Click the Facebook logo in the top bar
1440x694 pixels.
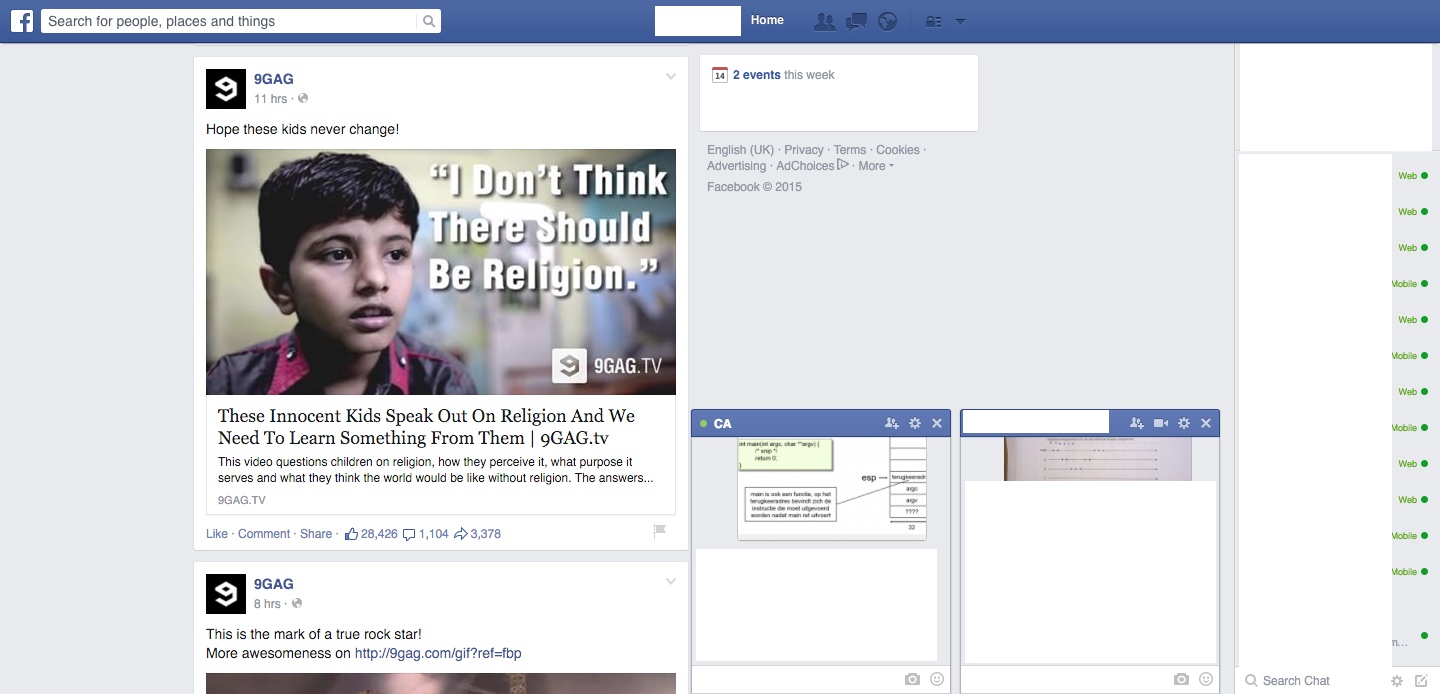tap(22, 21)
